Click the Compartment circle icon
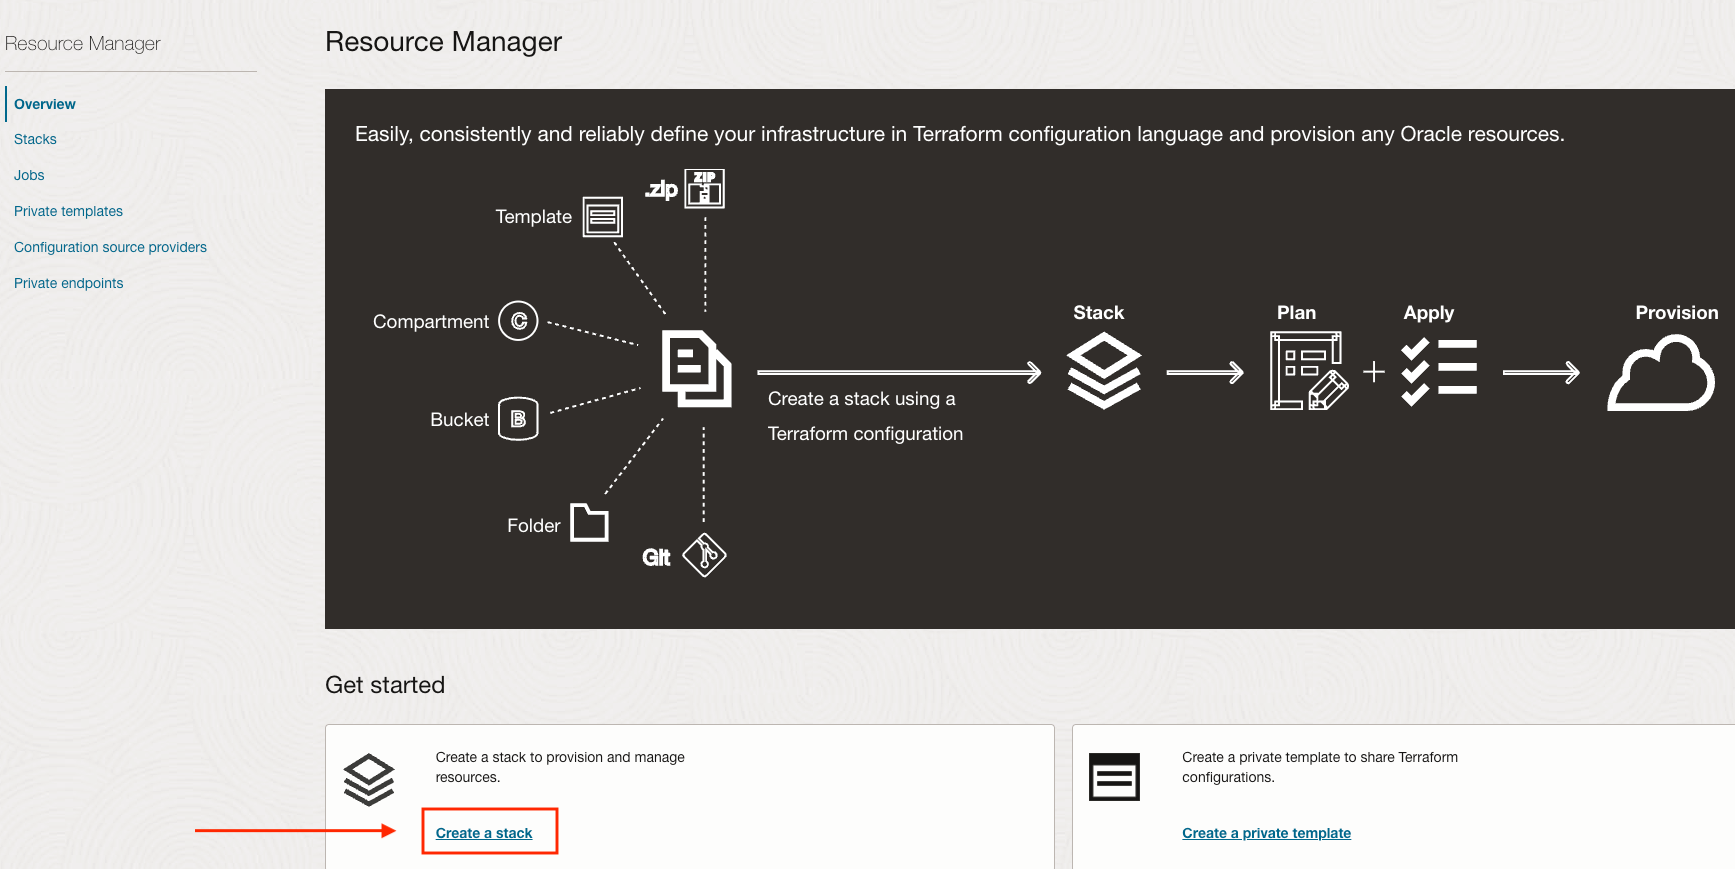 pos(518,321)
